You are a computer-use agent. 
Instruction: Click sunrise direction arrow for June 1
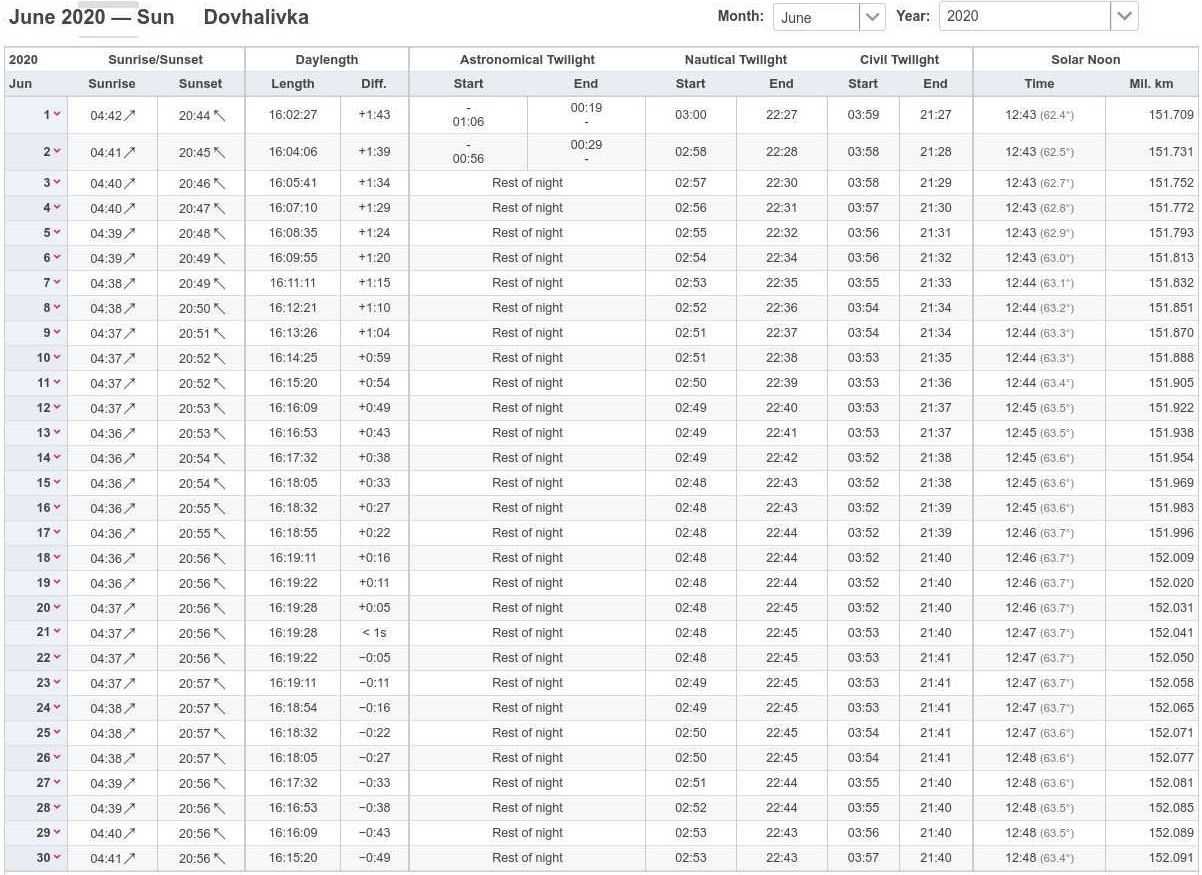click(x=130, y=116)
